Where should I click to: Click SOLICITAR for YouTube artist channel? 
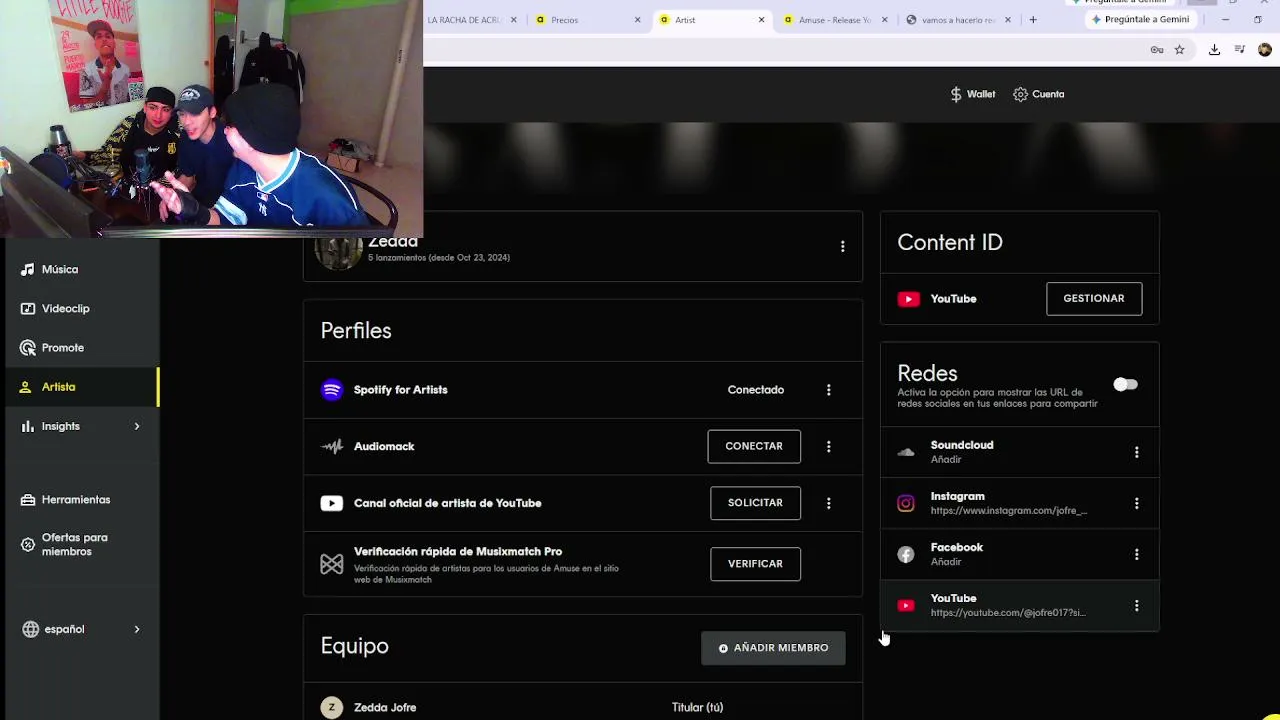click(x=755, y=503)
